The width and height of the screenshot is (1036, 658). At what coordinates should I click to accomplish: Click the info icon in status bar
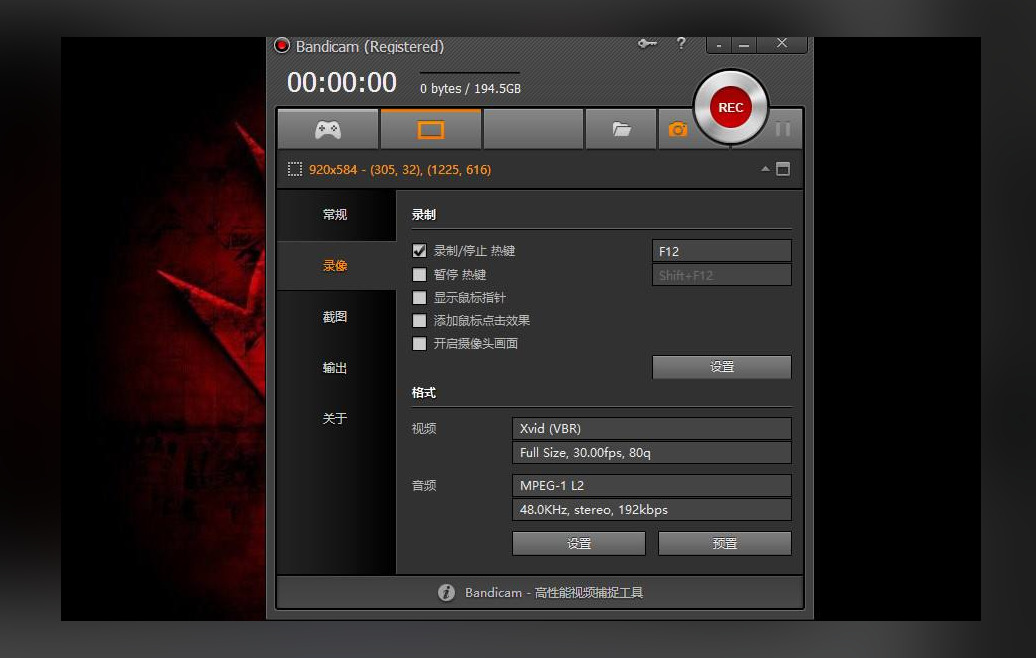[447, 593]
